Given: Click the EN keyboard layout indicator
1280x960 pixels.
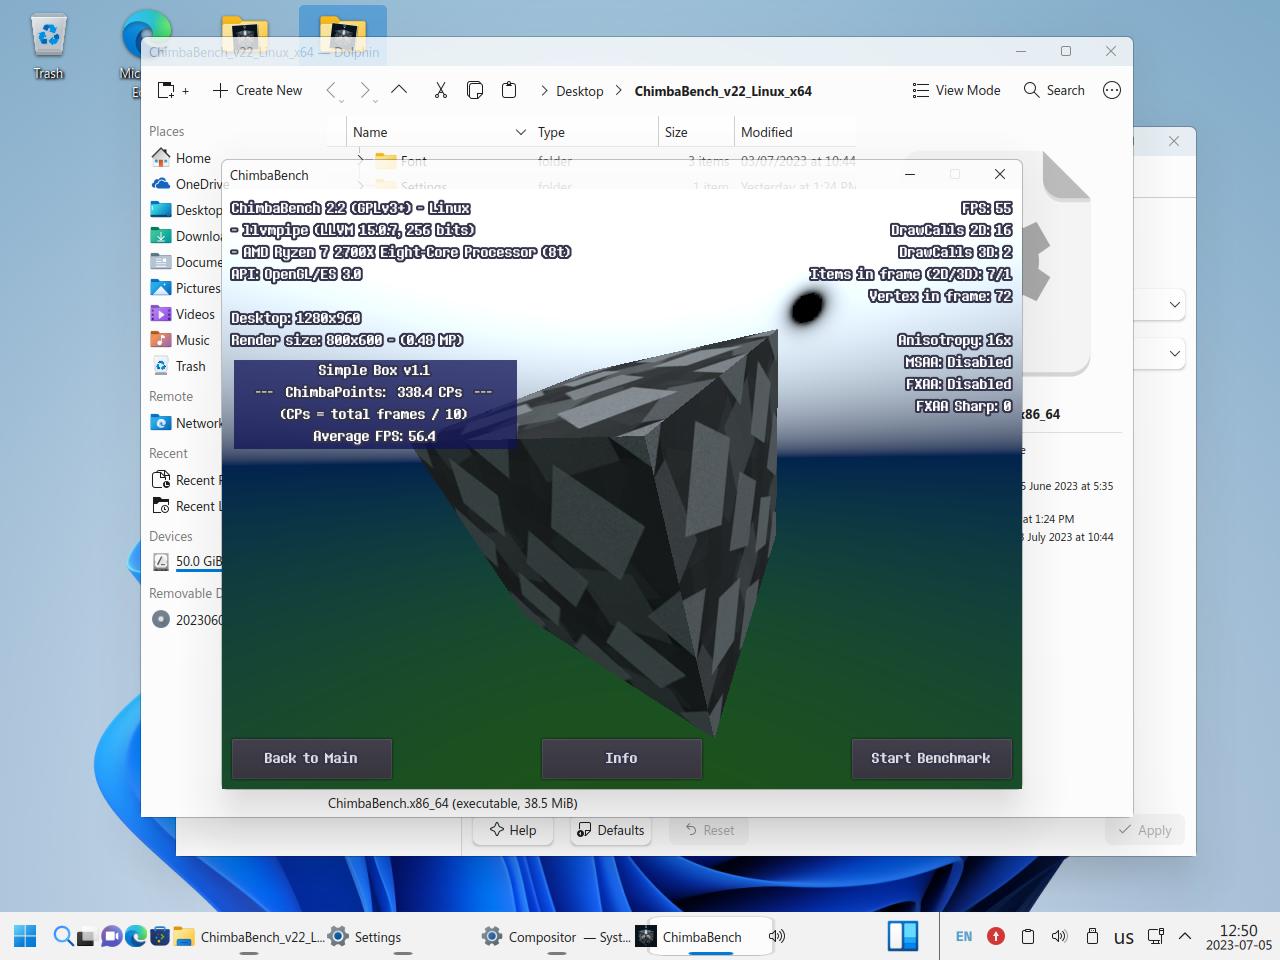Looking at the screenshot, I should tap(964, 937).
